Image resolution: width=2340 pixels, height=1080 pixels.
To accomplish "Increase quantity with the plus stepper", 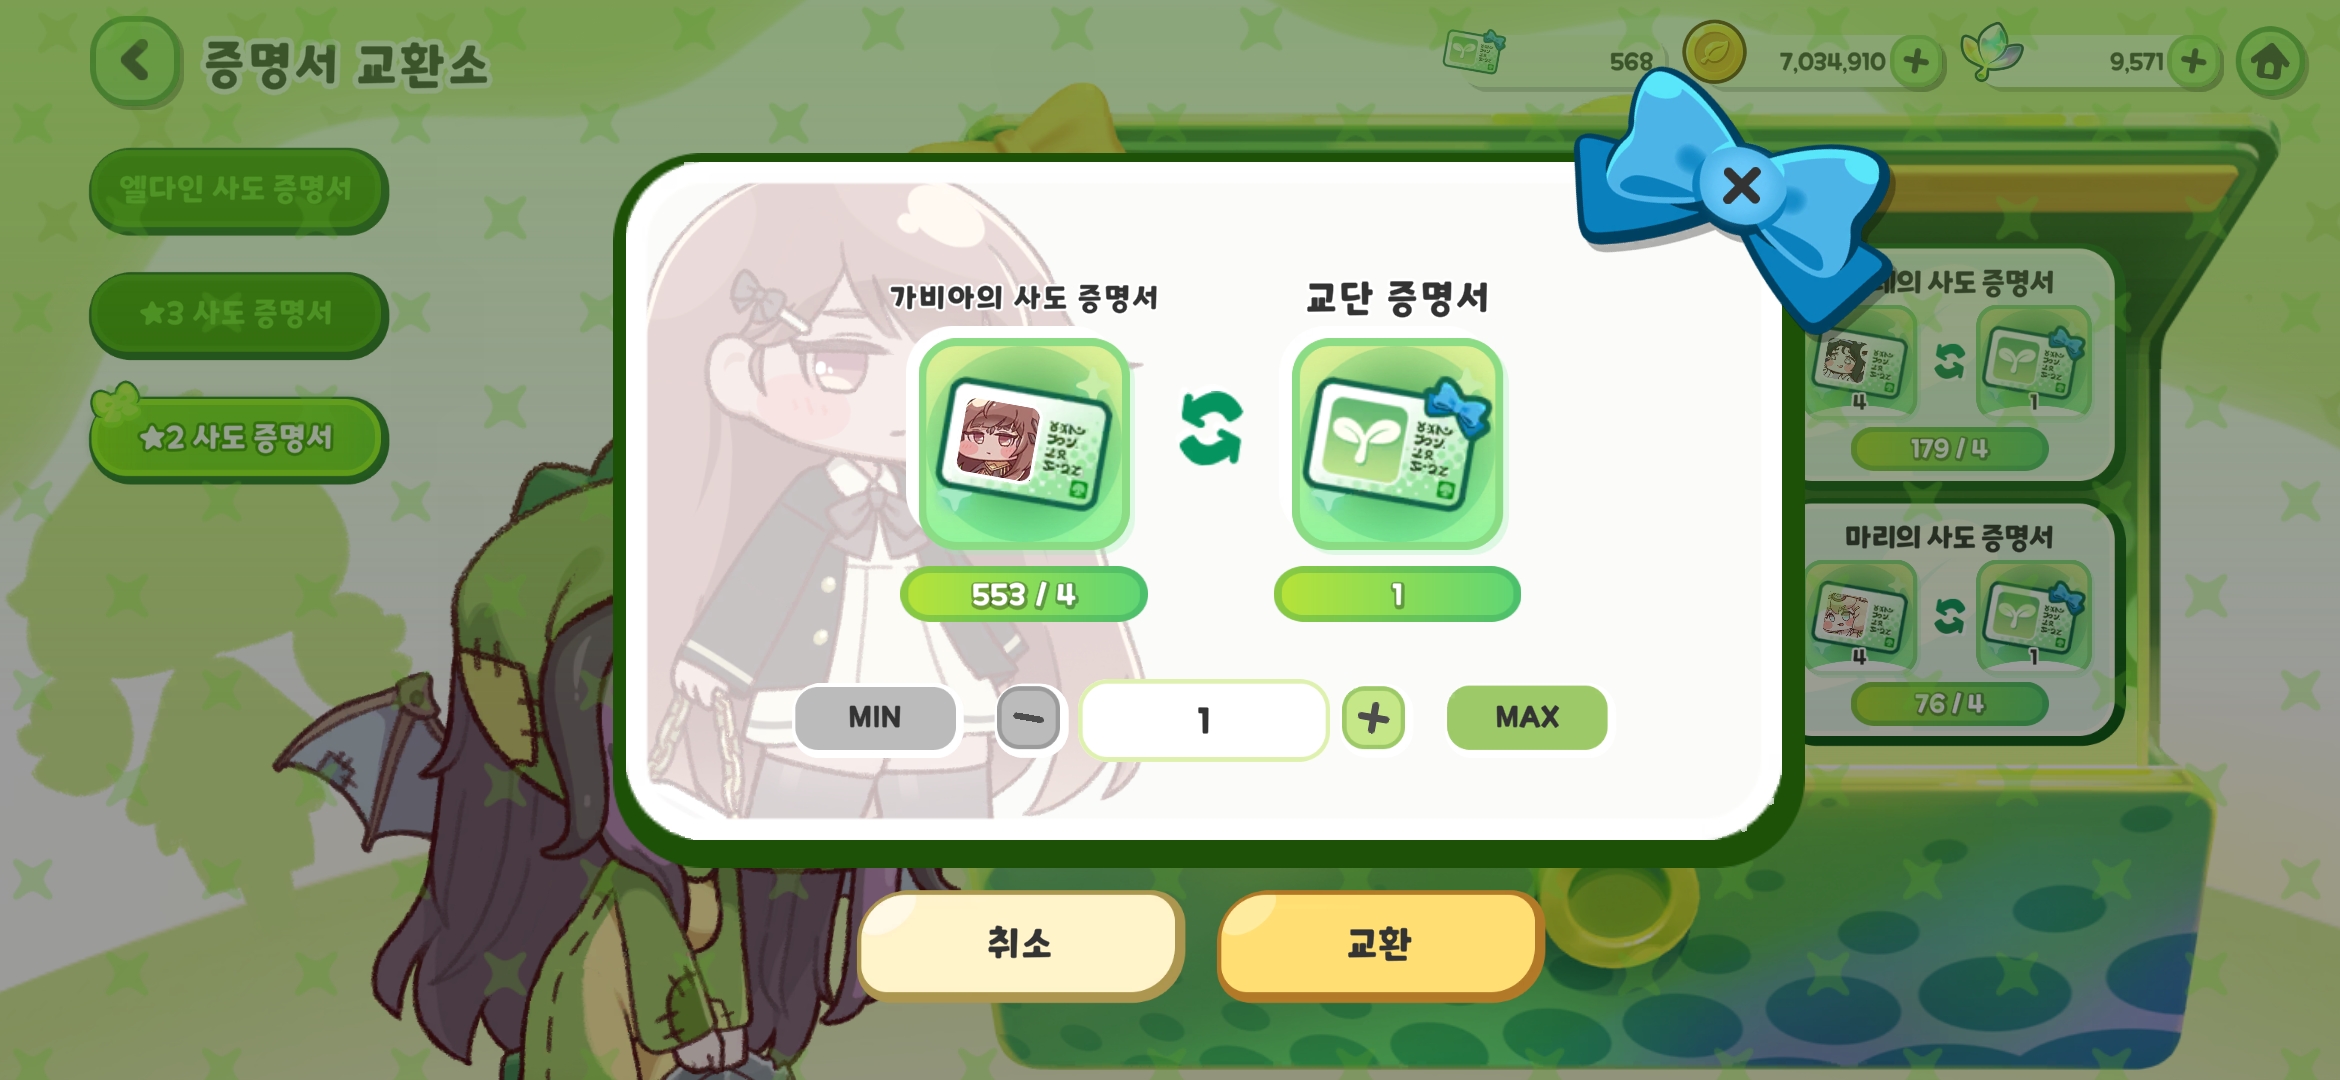I will tap(1373, 717).
